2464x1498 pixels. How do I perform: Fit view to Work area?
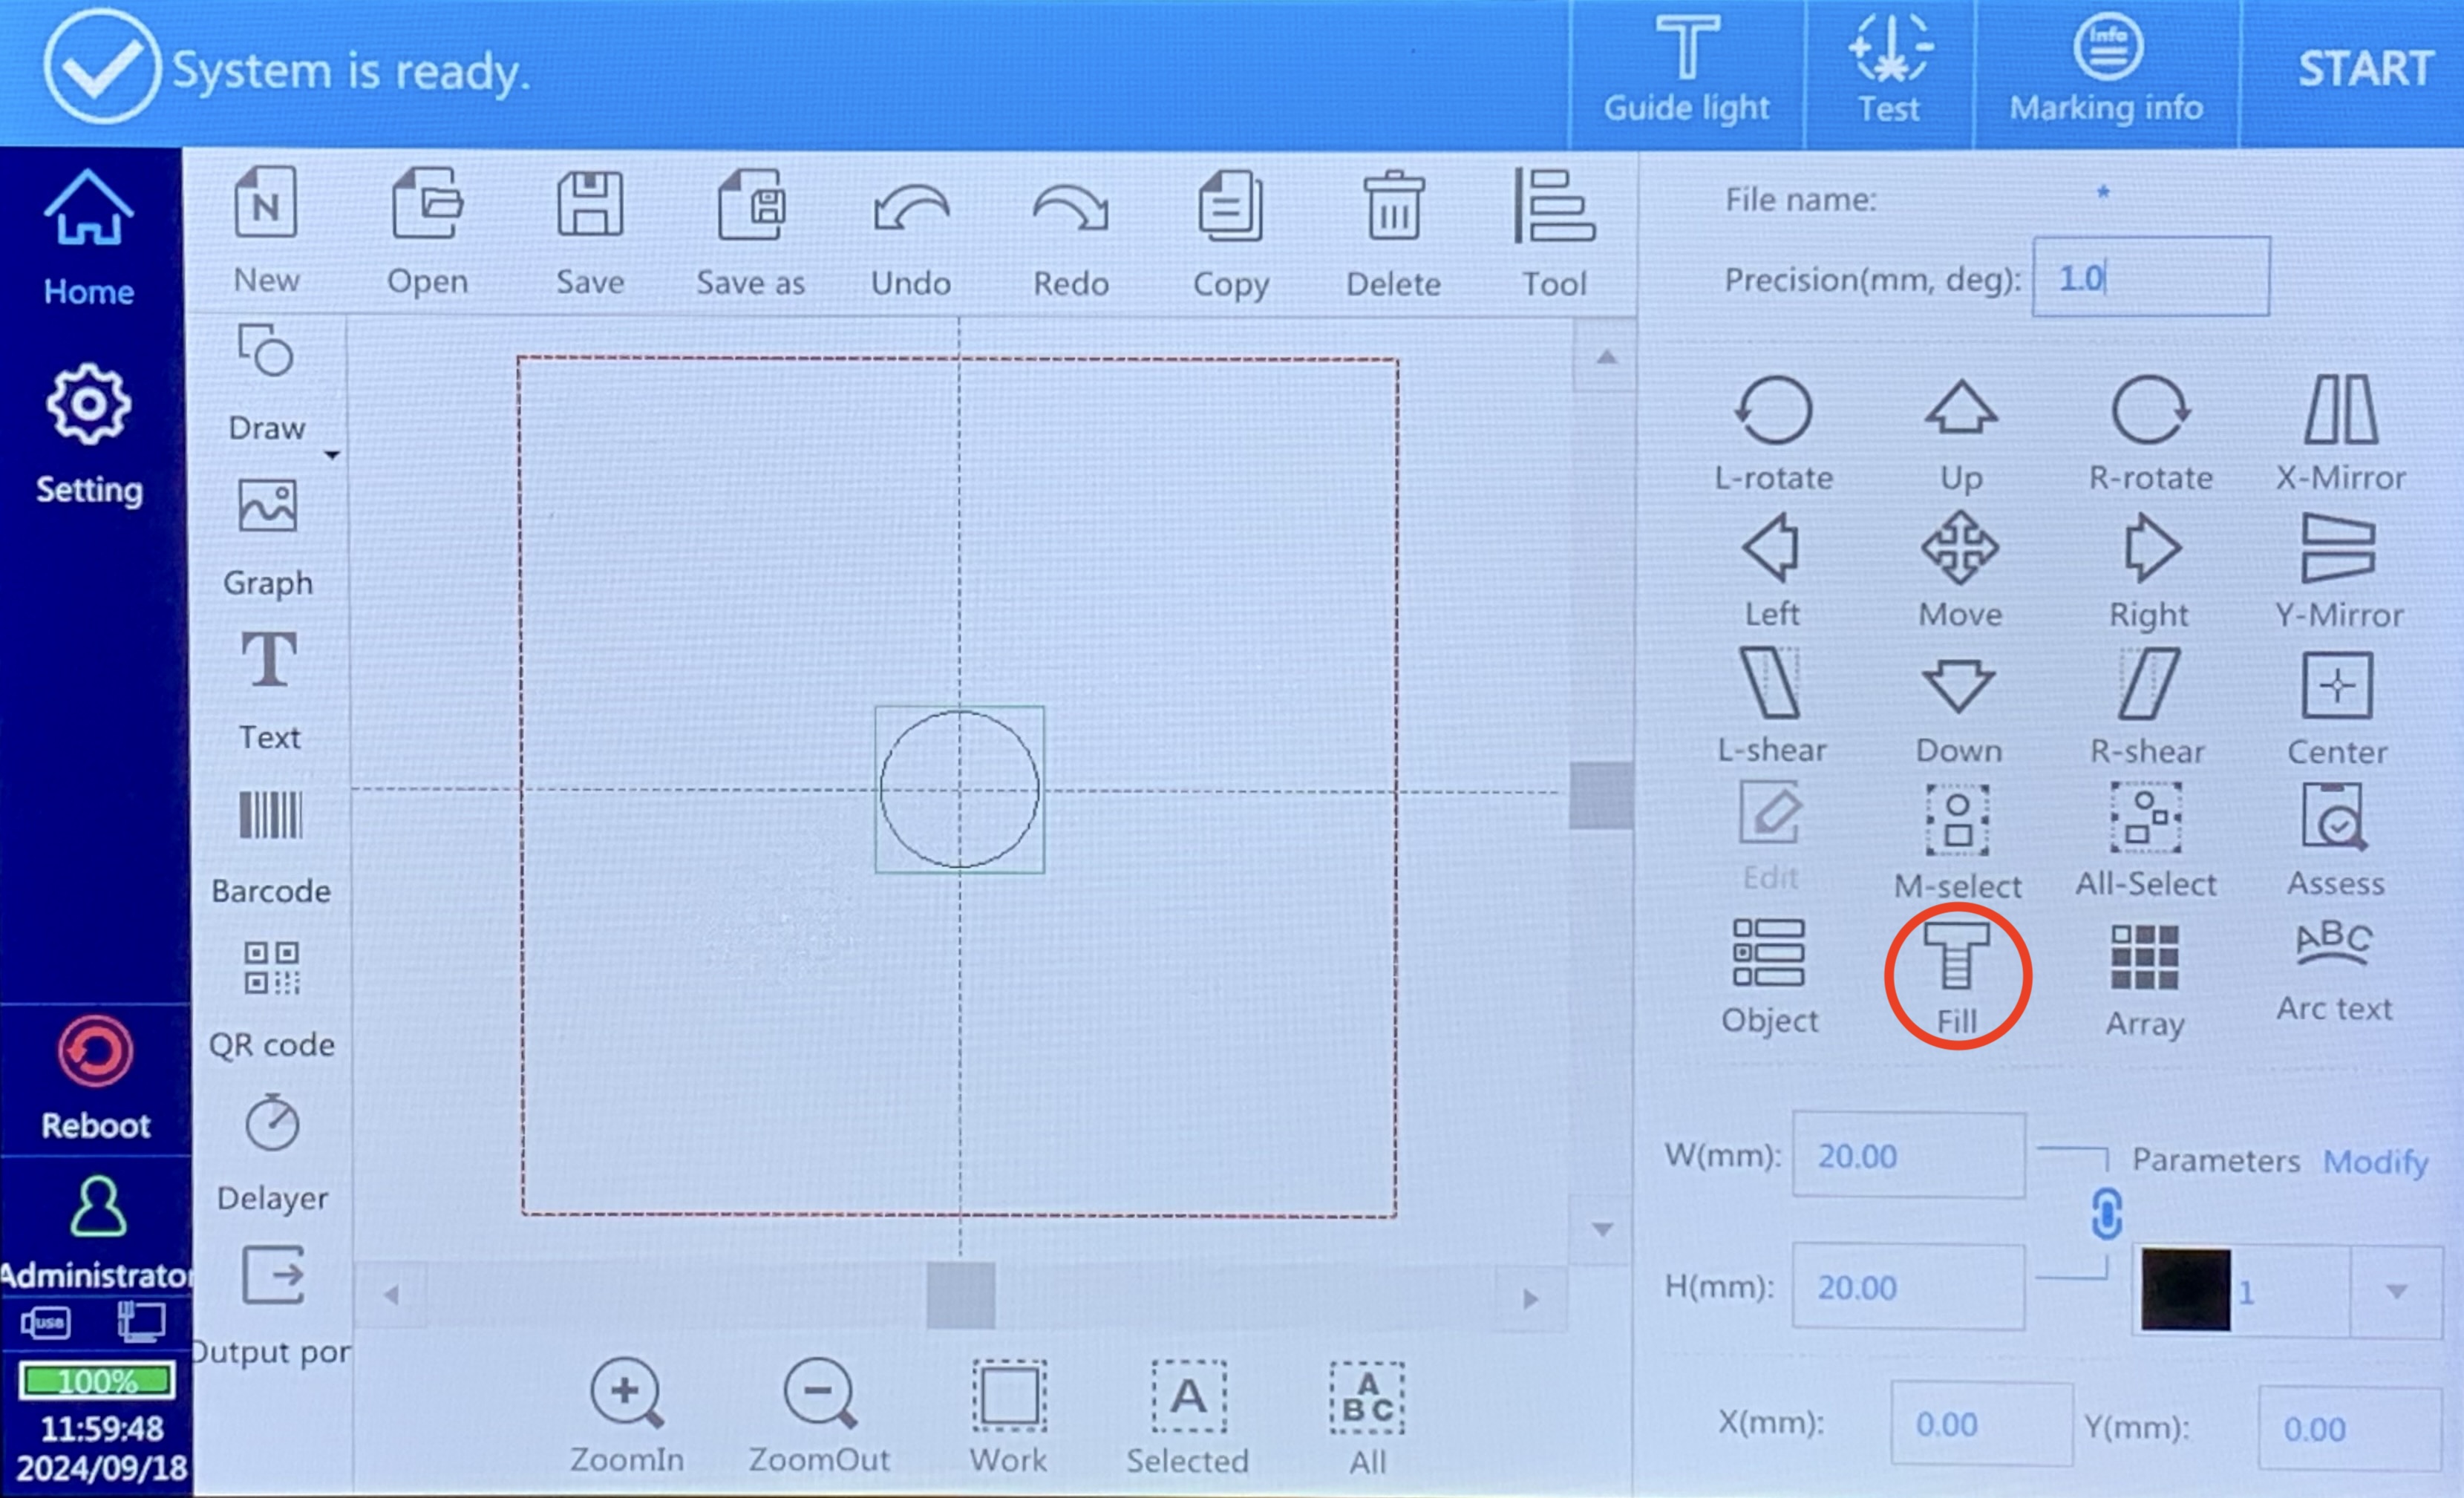click(x=1009, y=1416)
